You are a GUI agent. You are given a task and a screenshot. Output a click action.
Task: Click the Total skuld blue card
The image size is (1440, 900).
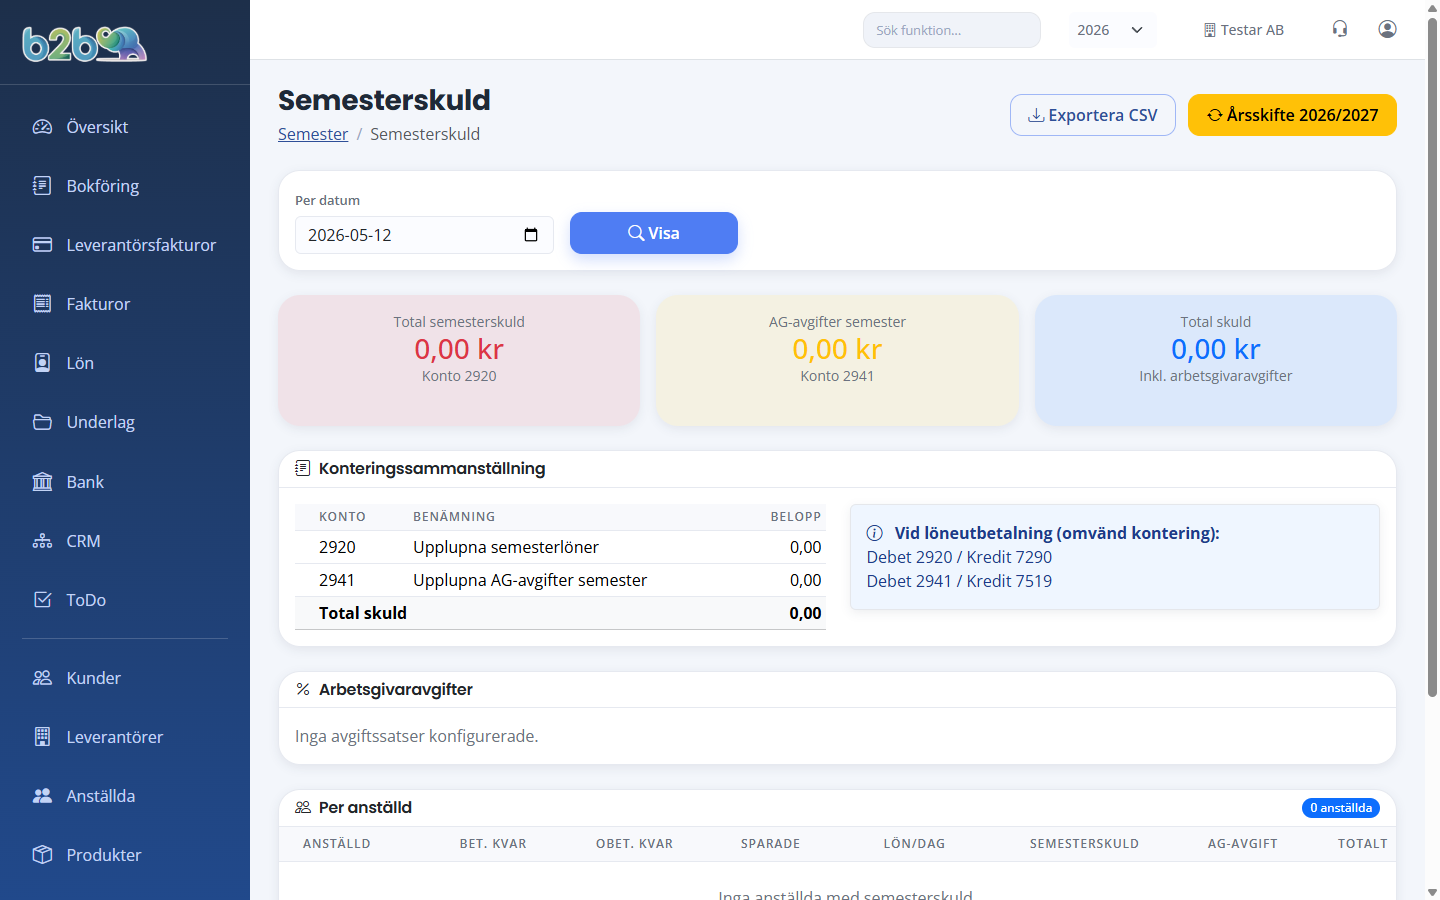pyautogui.click(x=1216, y=360)
